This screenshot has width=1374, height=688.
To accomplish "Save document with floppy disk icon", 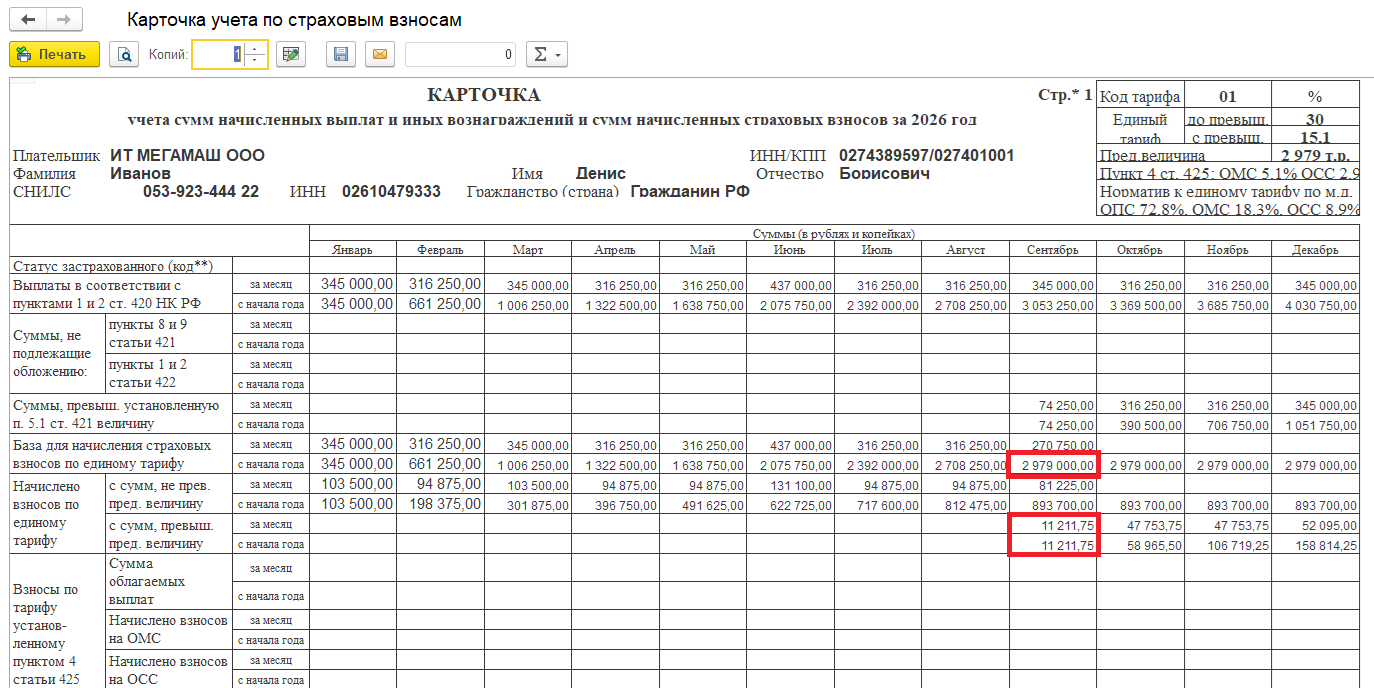I will pos(341,54).
